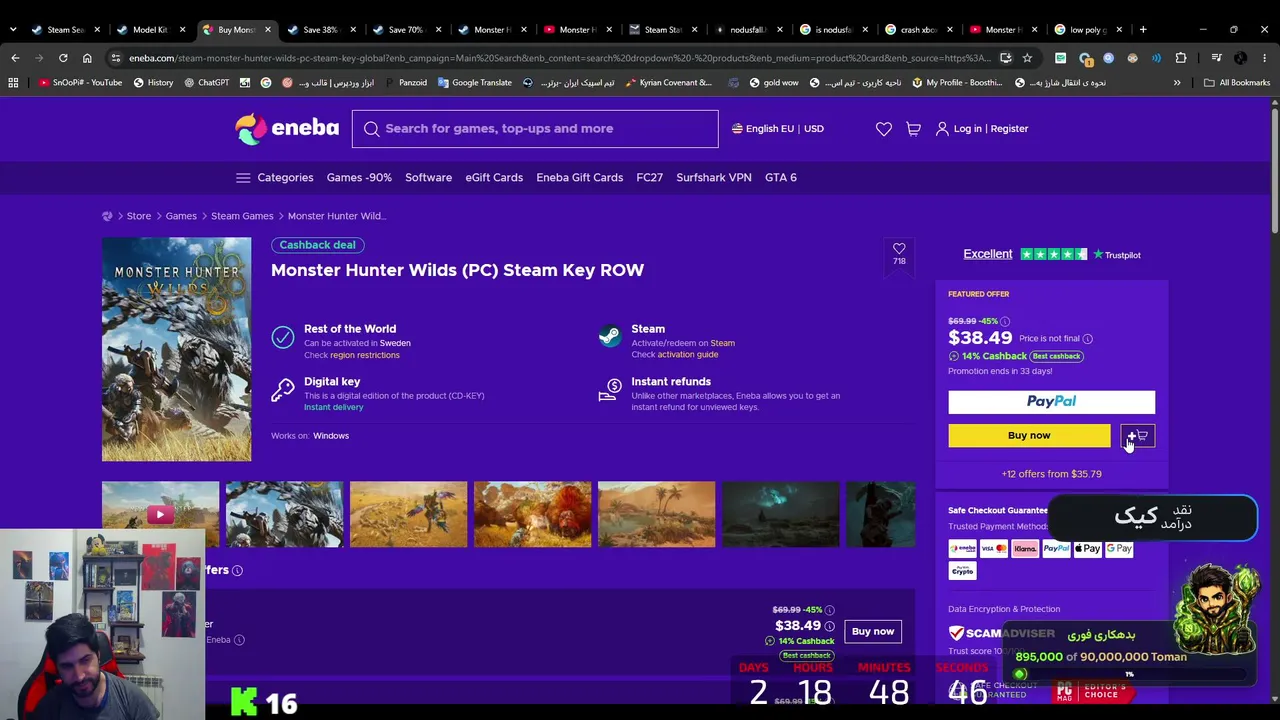
Task: Open the apps grid icon in the bookmarks bar
Action: click(x=13, y=83)
